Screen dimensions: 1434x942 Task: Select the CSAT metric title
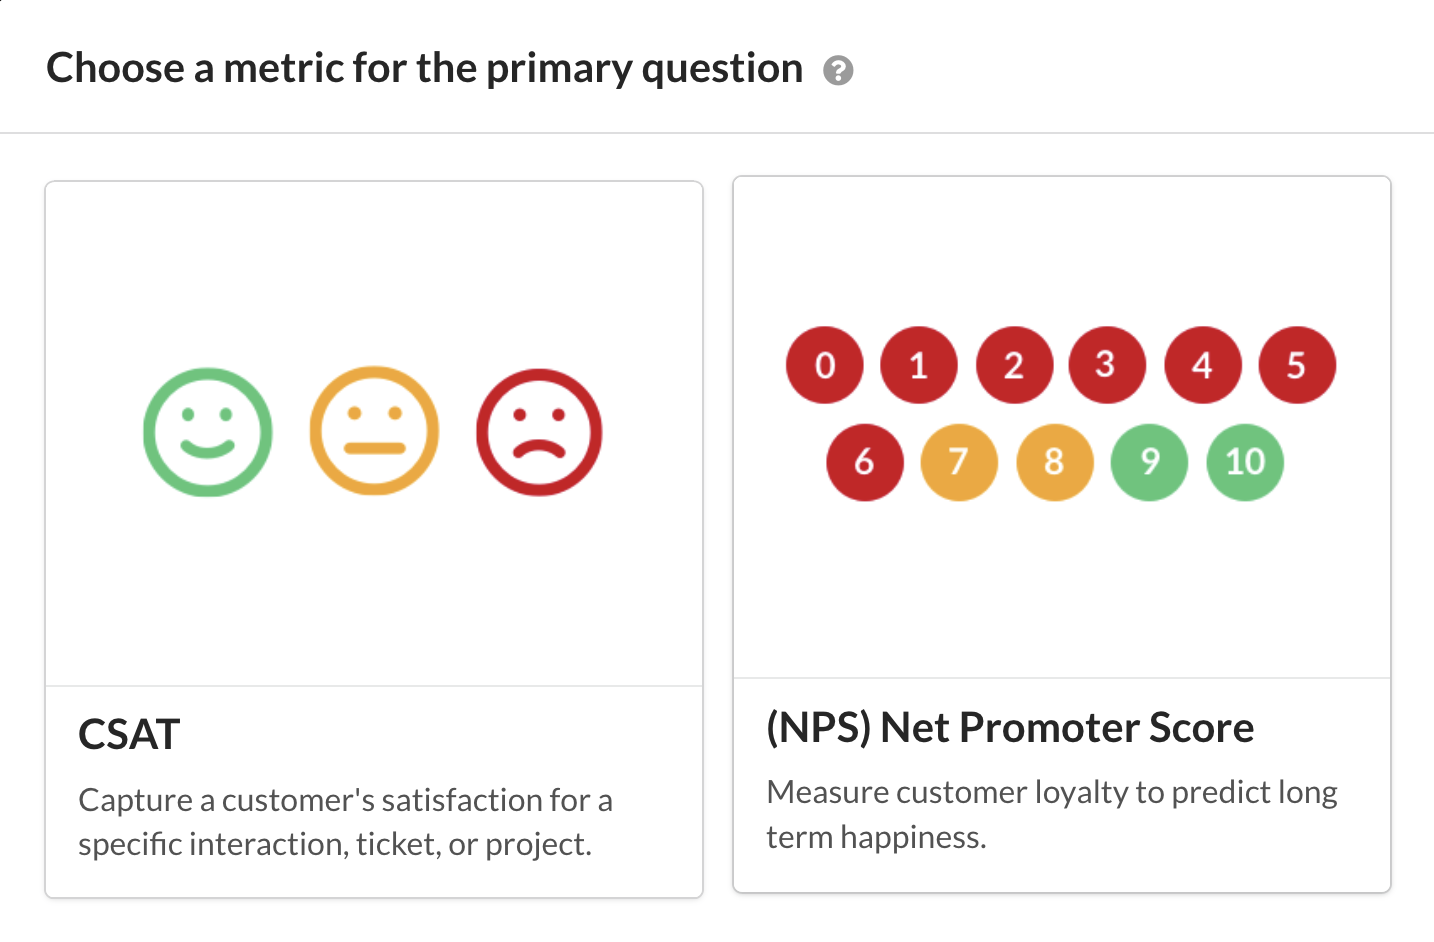click(129, 735)
